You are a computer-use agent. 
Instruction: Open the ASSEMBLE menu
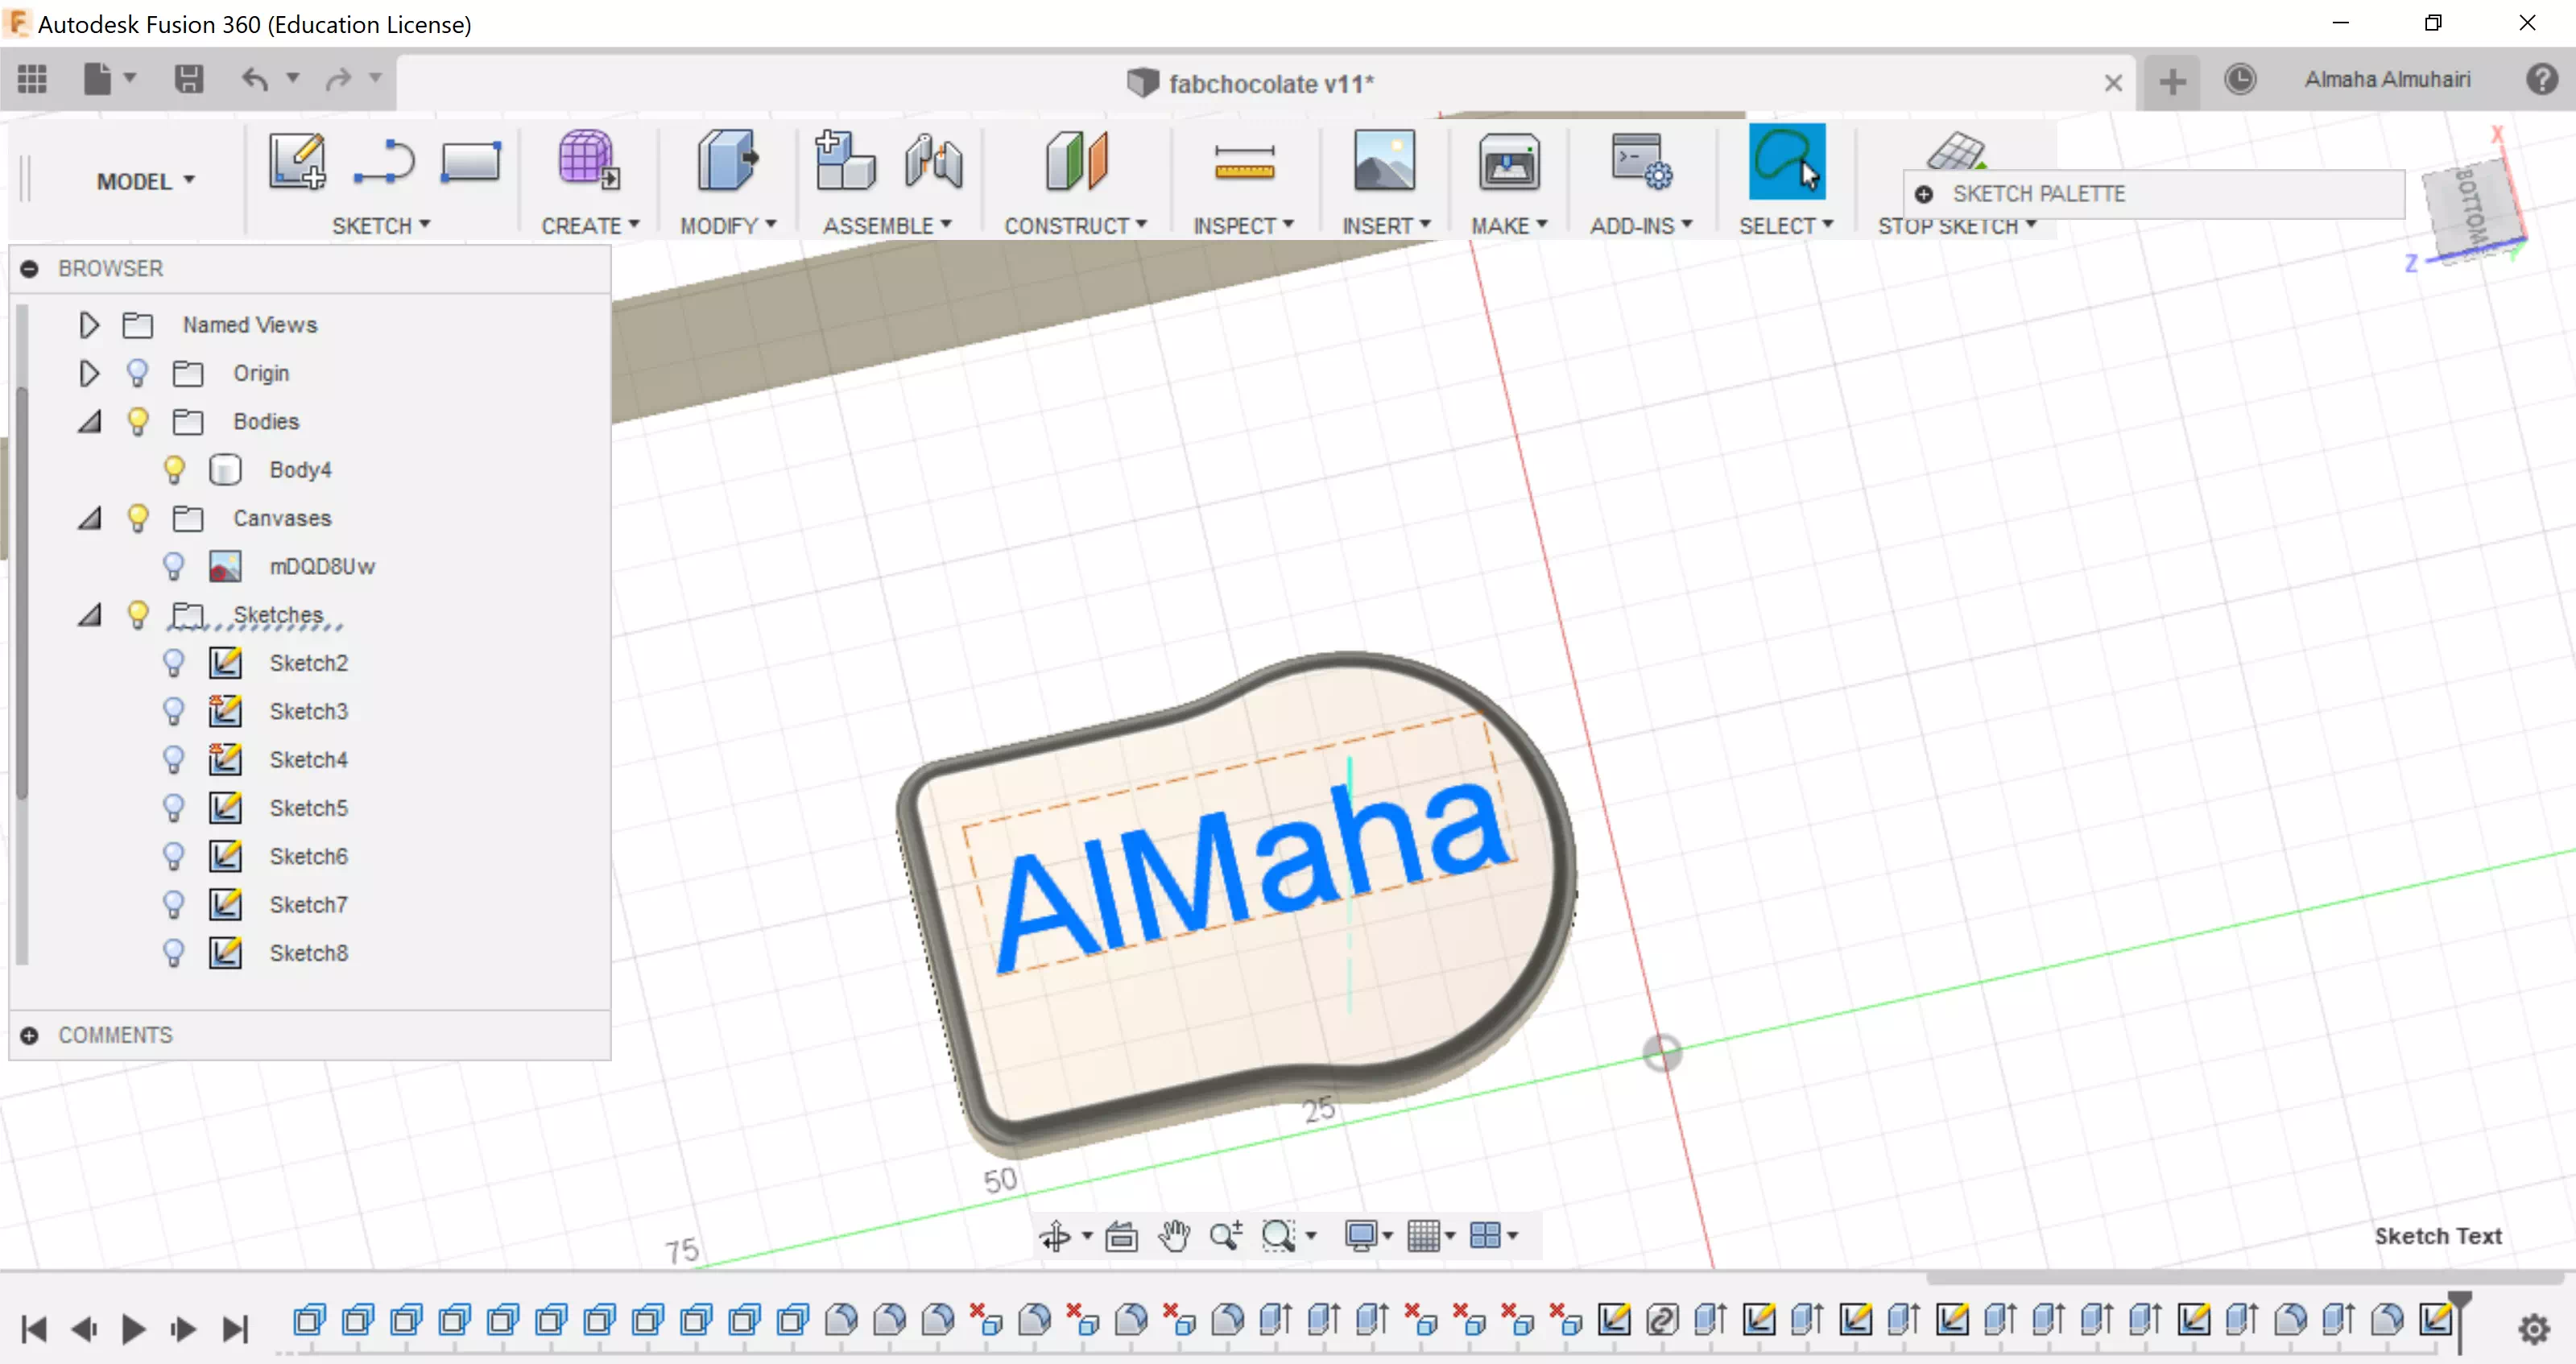click(x=886, y=226)
